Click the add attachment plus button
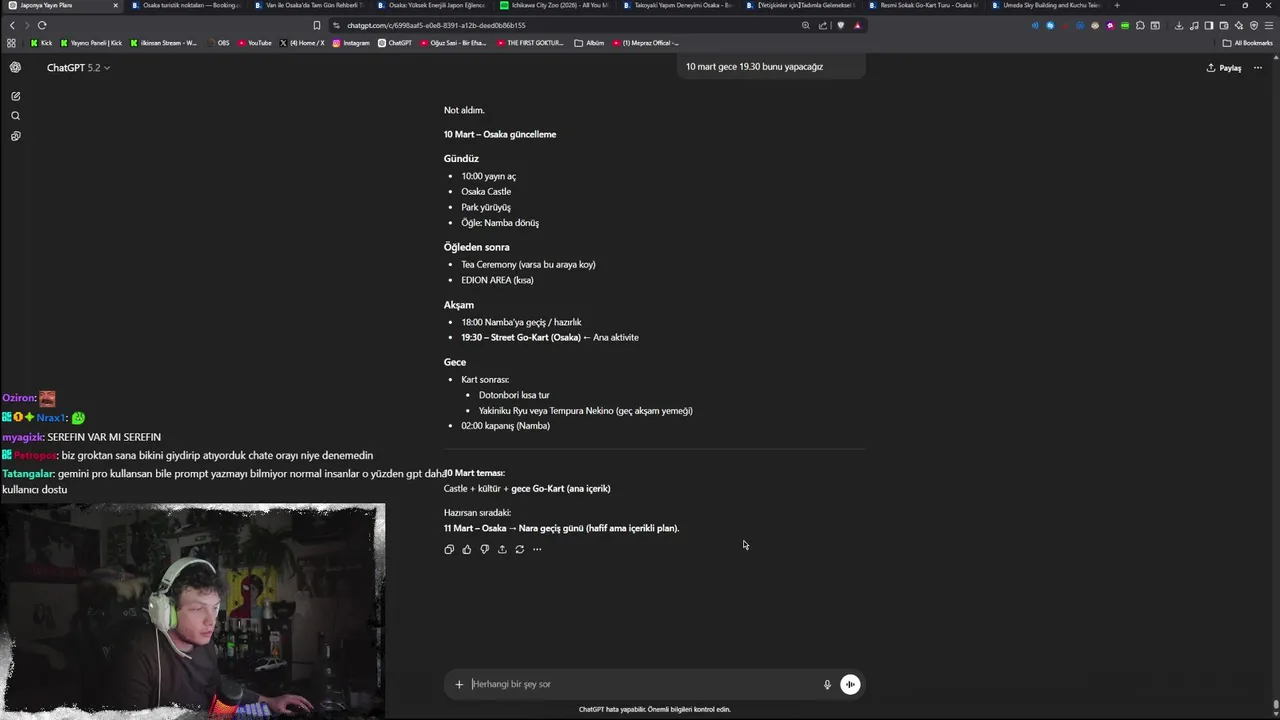The image size is (1280, 720). 459,684
